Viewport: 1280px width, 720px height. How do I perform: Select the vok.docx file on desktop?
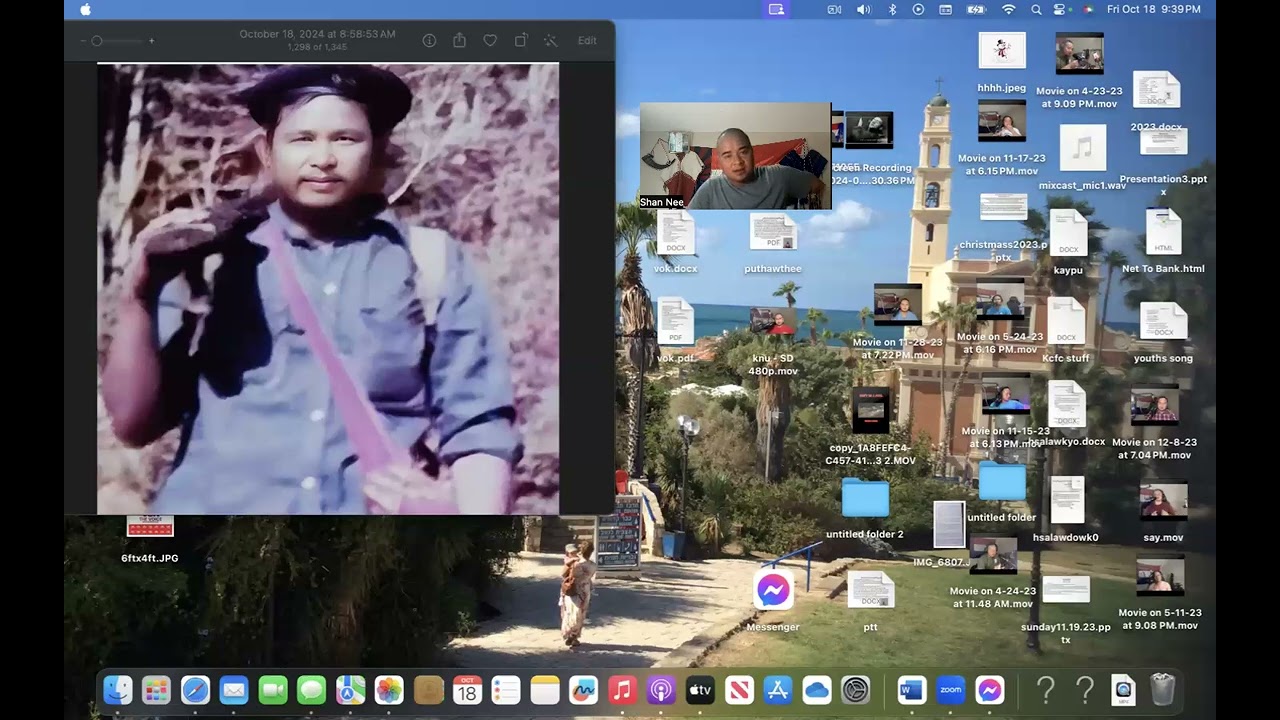click(676, 234)
